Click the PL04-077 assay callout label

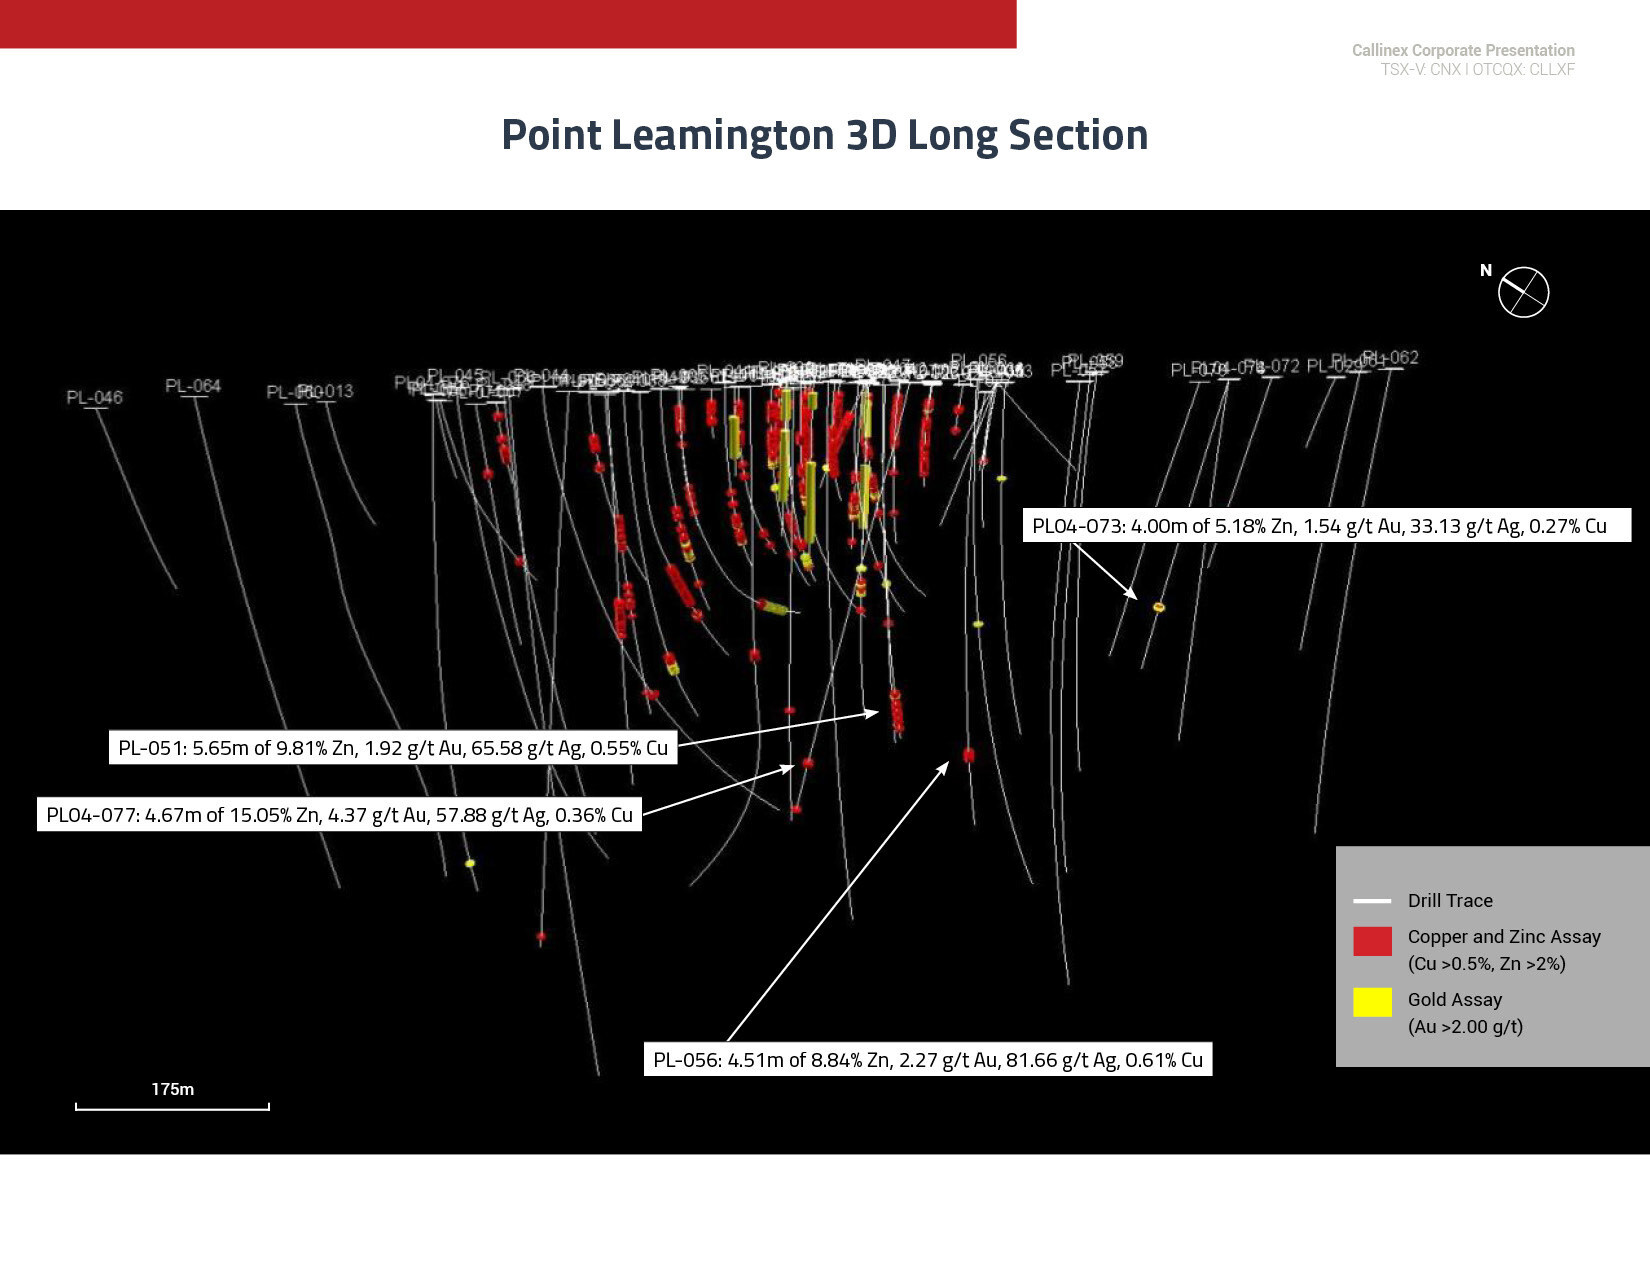point(339,815)
